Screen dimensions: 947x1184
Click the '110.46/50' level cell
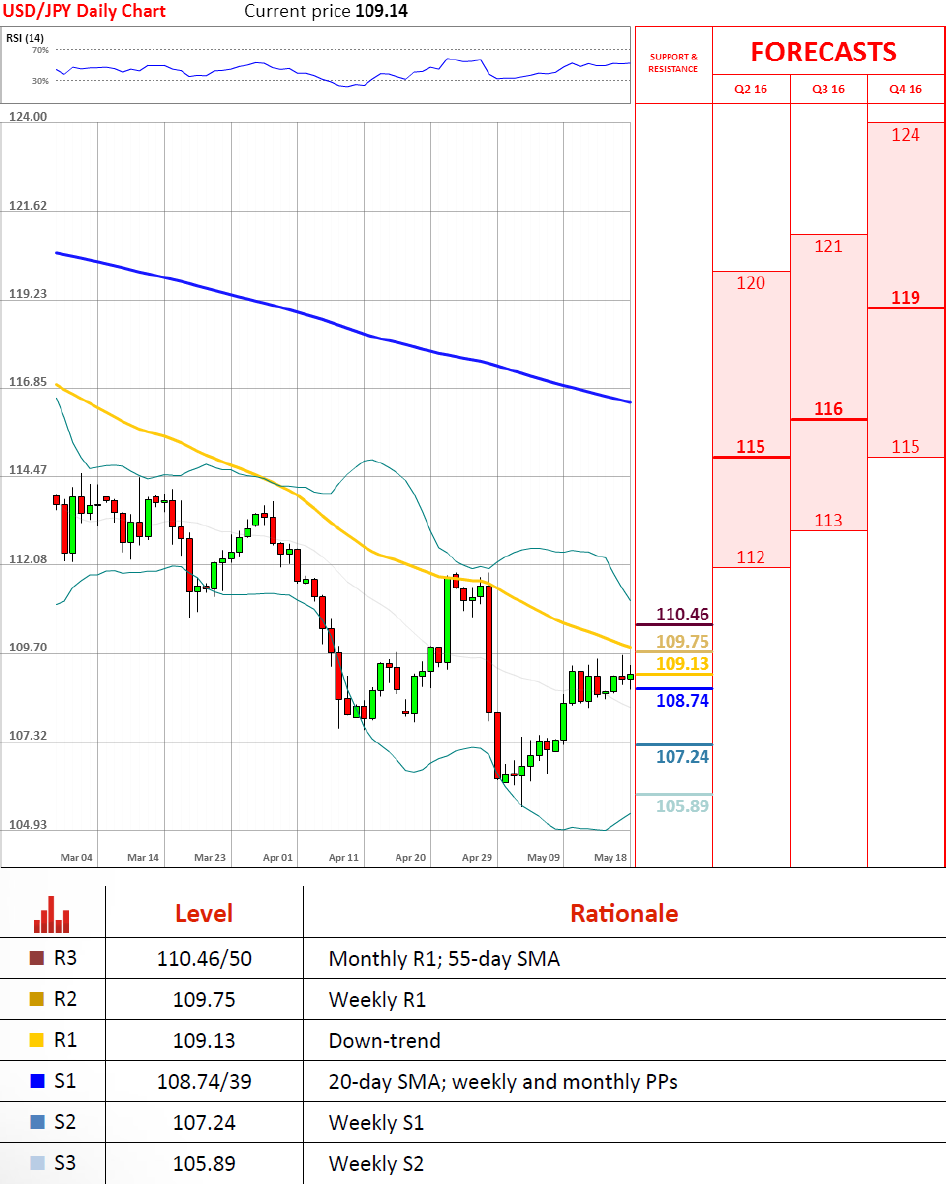pyautogui.click(x=204, y=959)
